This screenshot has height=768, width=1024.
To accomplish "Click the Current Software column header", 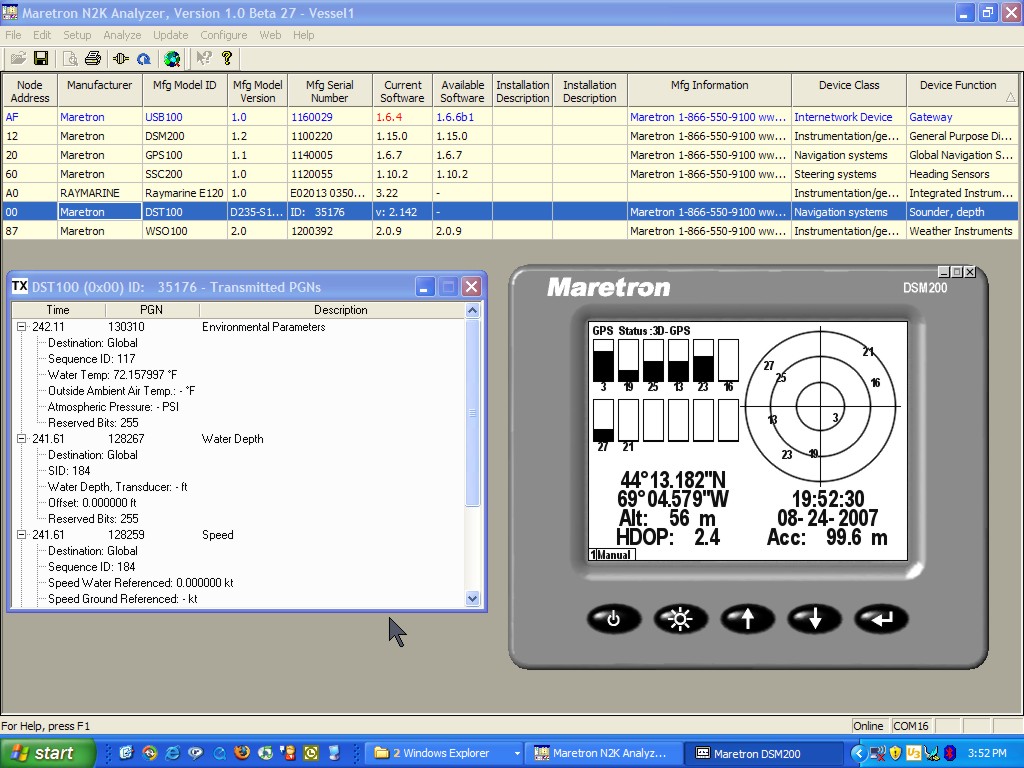I will [x=402, y=91].
